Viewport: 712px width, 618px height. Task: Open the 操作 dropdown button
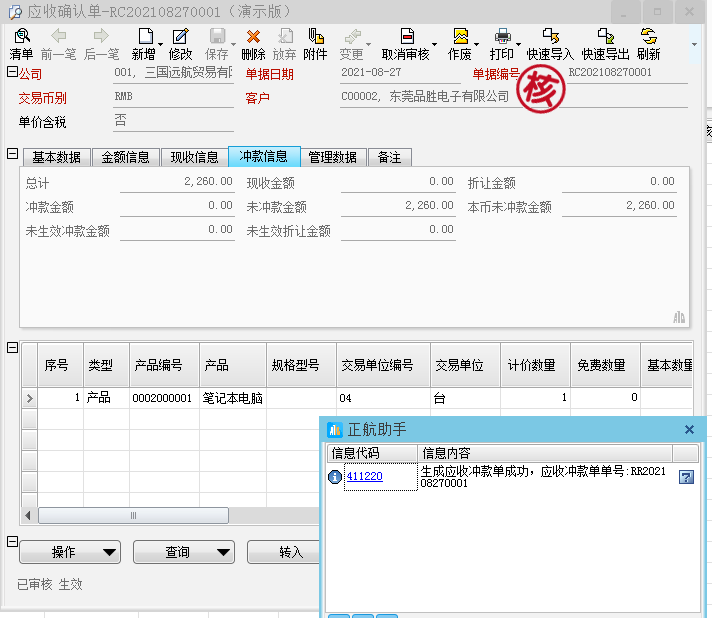click(69, 552)
